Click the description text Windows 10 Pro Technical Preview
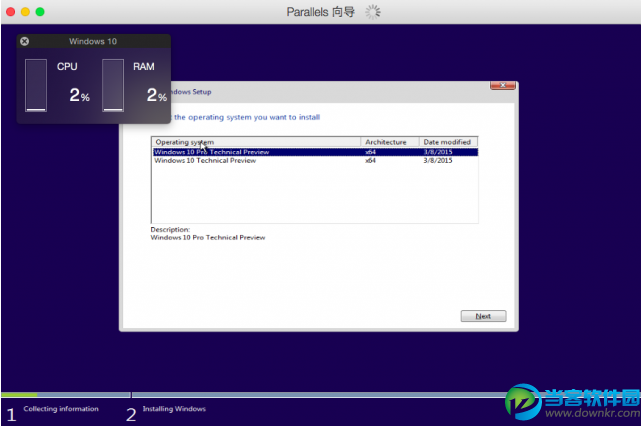The width and height of the screenshot is (641, 427). [208, 237]
